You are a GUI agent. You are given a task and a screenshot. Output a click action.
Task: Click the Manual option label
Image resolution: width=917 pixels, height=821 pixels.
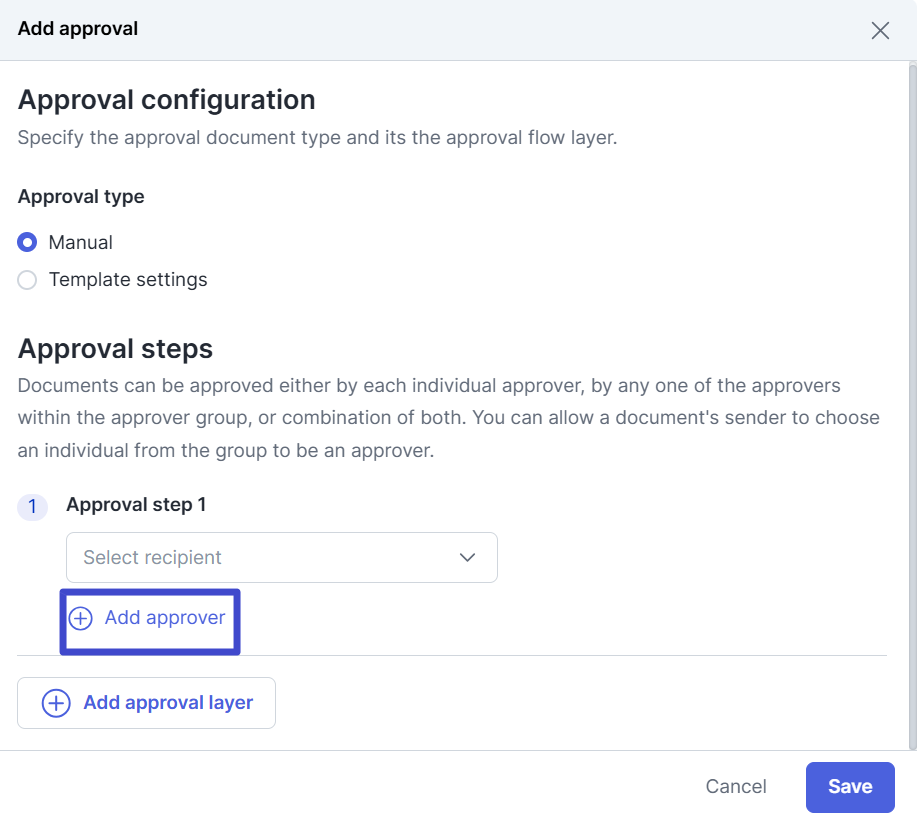[81, 242]
